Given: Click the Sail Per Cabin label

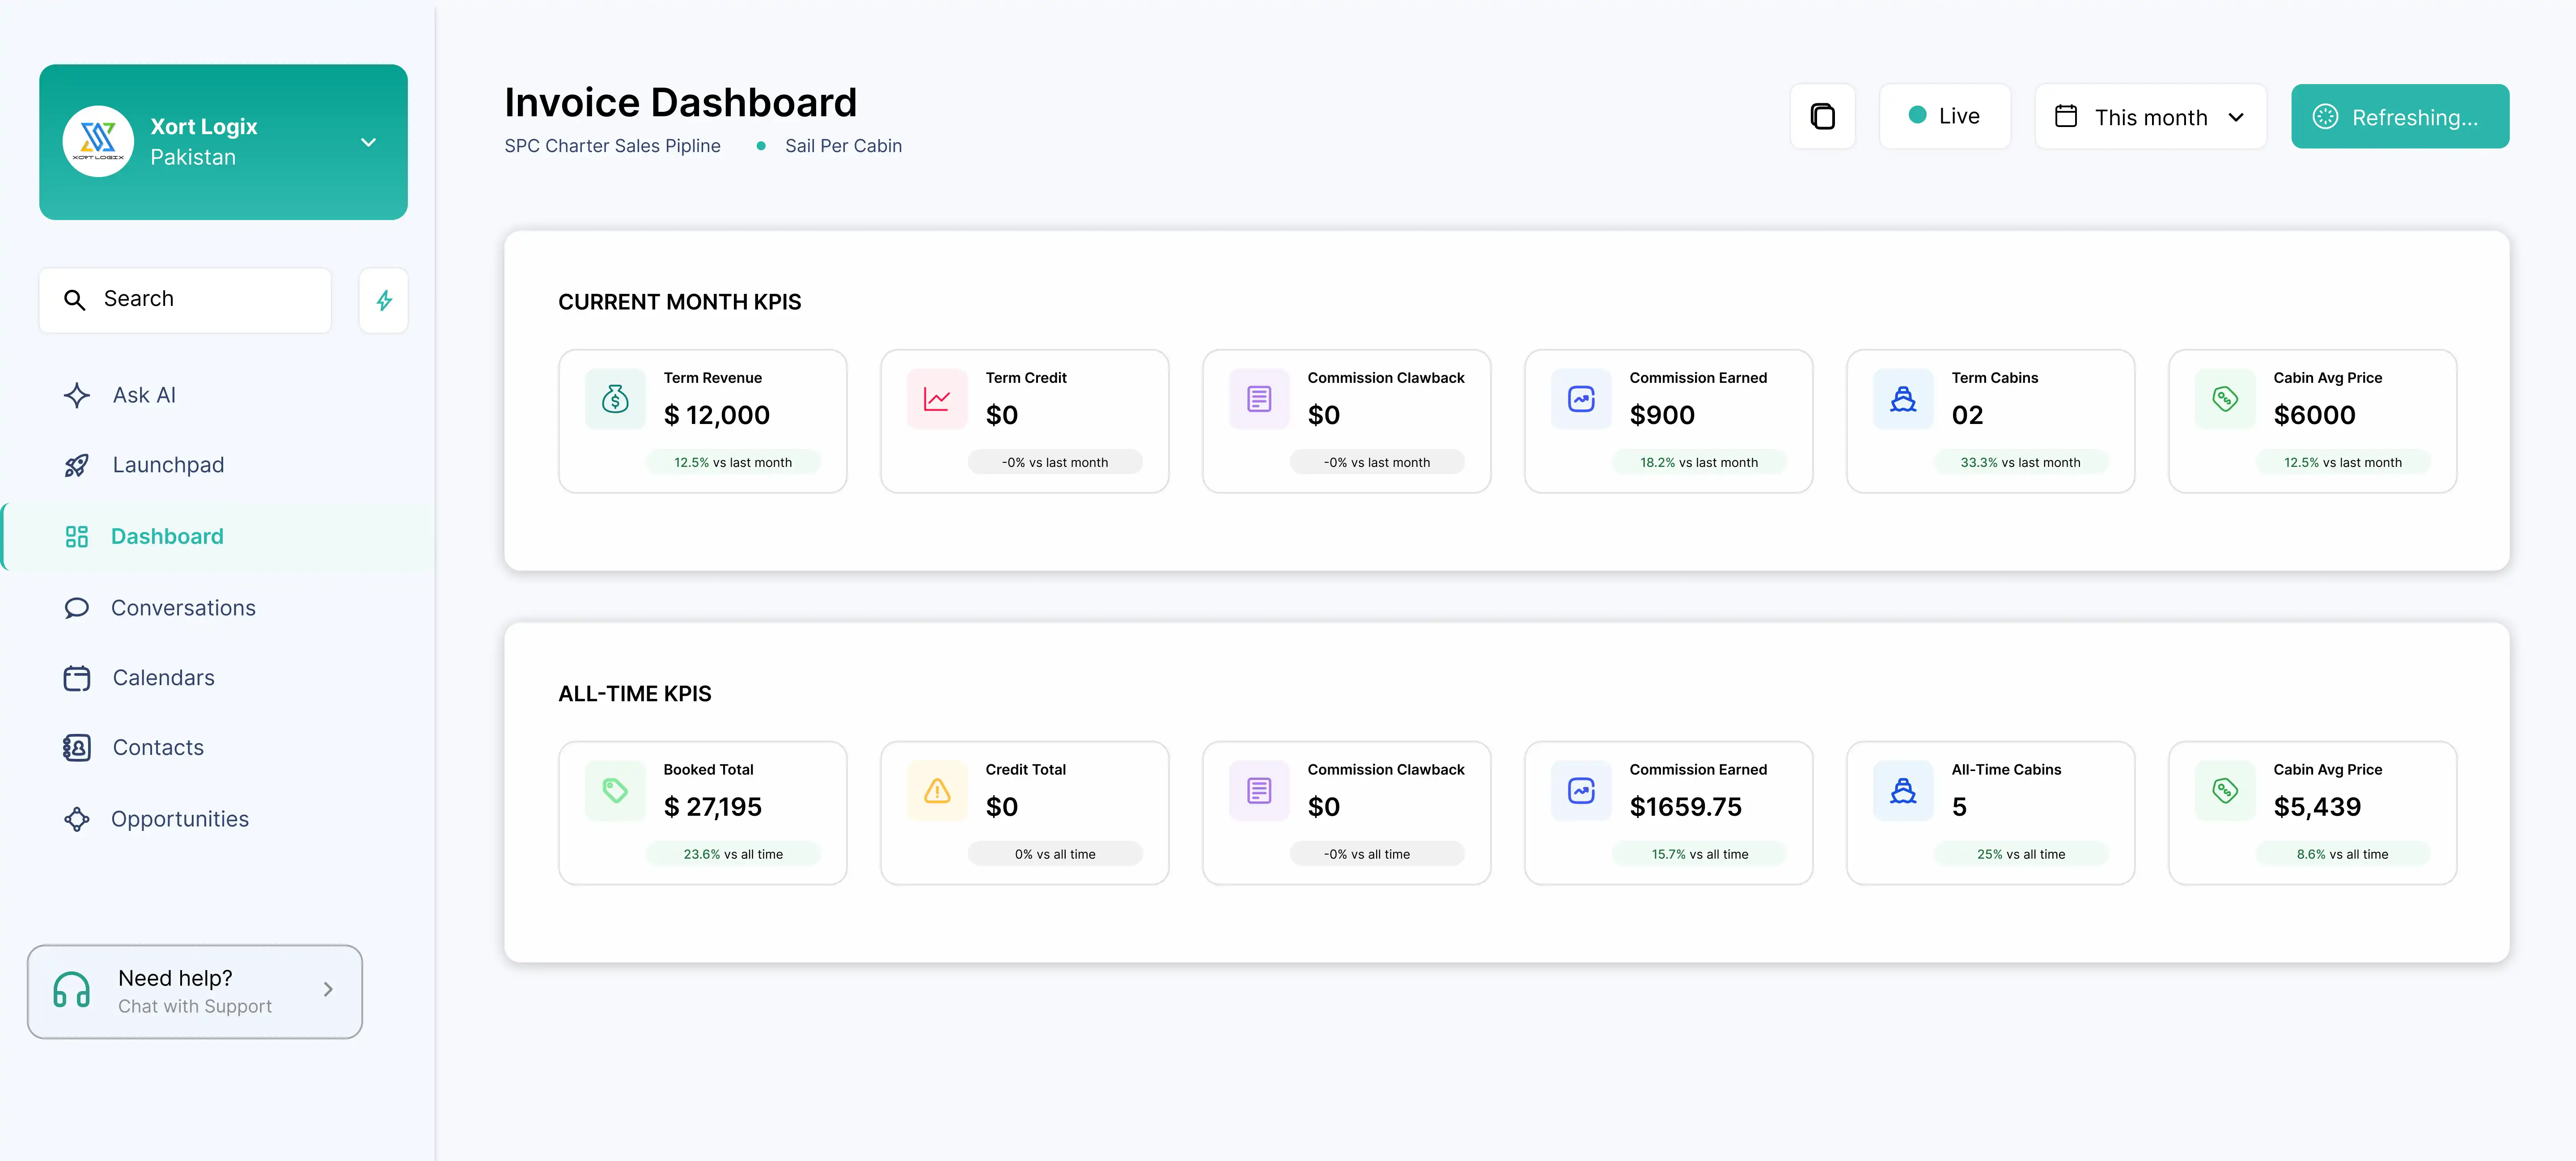Looking at the screenshot, I should pyautogui.click(x=843, y=146).
